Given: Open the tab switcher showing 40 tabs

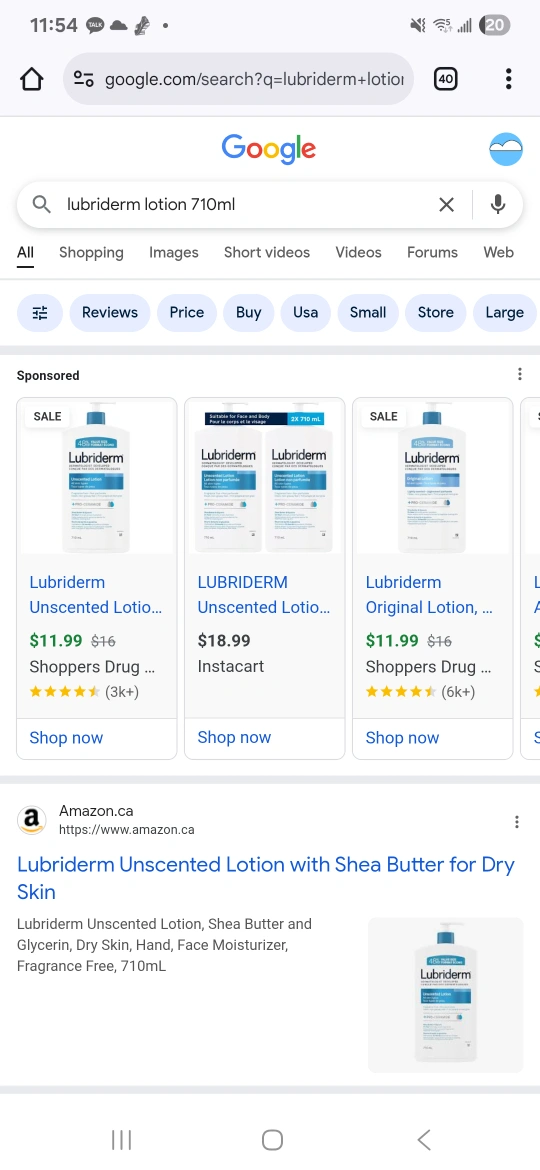Looking at the screenshot, I should tap(445, 78).
